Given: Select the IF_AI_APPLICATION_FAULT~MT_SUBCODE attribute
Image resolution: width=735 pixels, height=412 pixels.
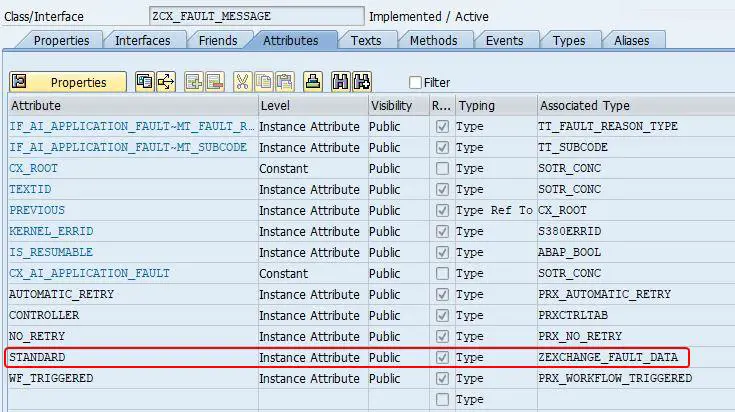Looking at the screenshot, I should [x=128, y=147].
